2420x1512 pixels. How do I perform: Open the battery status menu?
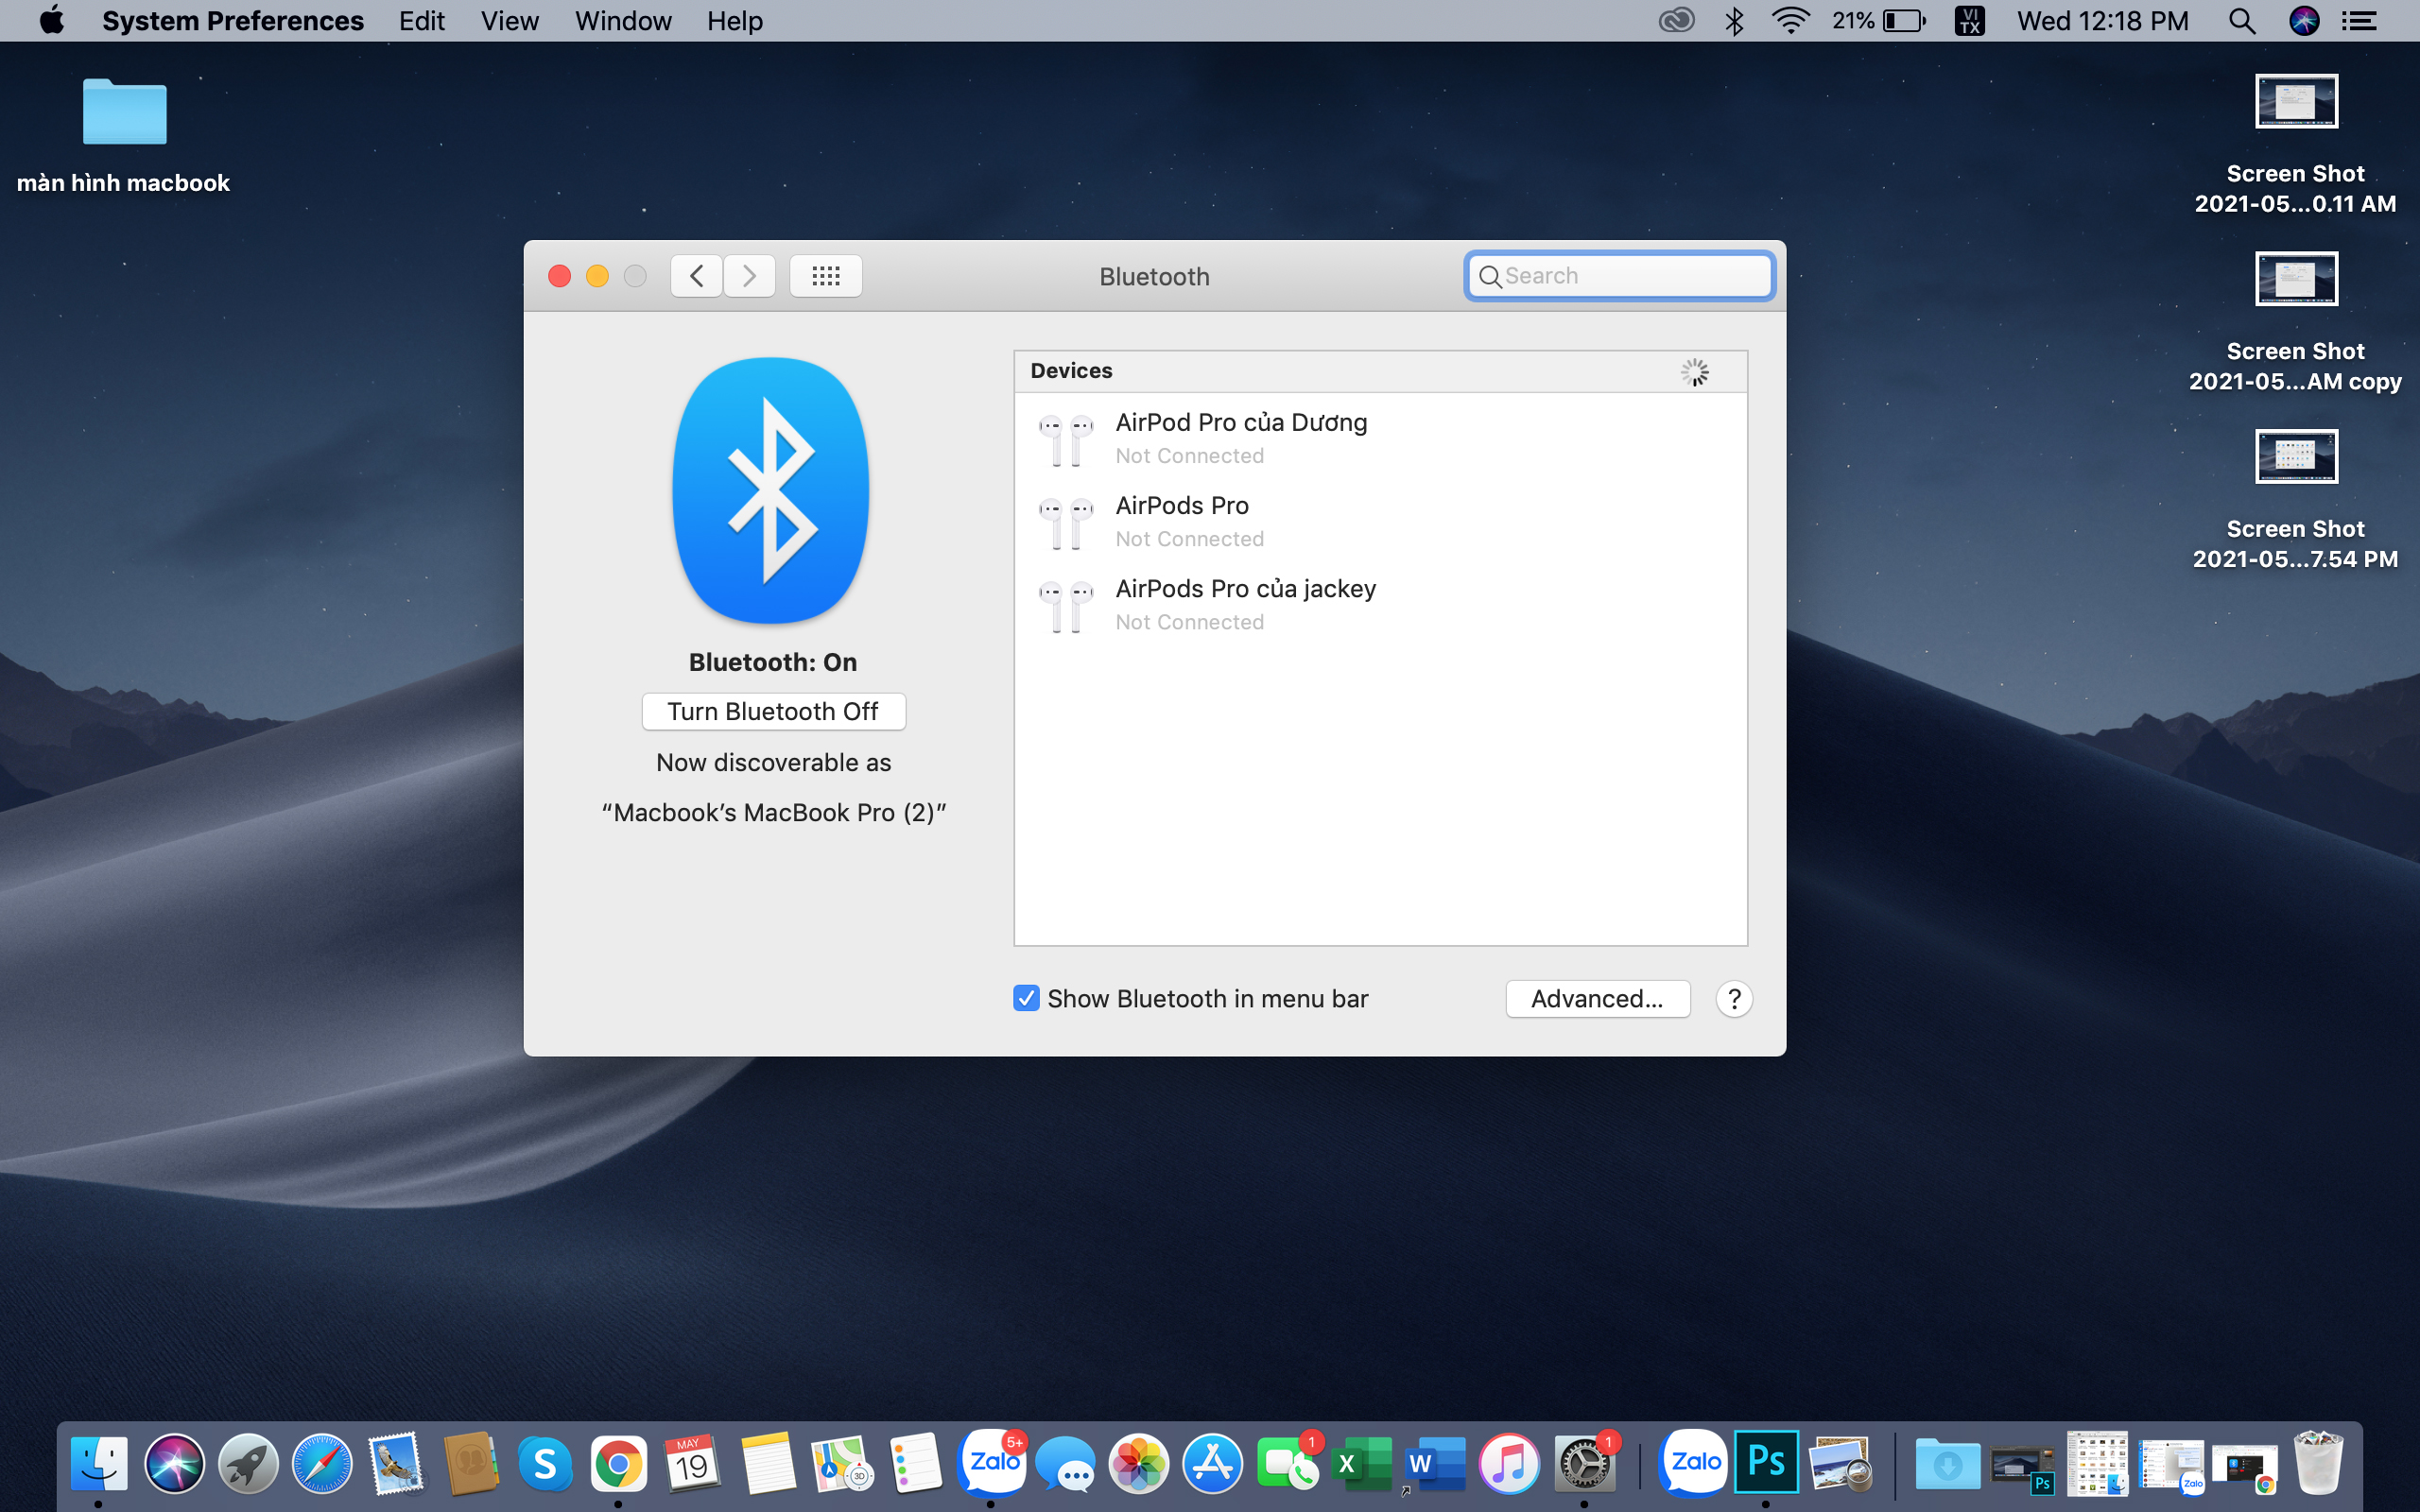(1879, 21)
